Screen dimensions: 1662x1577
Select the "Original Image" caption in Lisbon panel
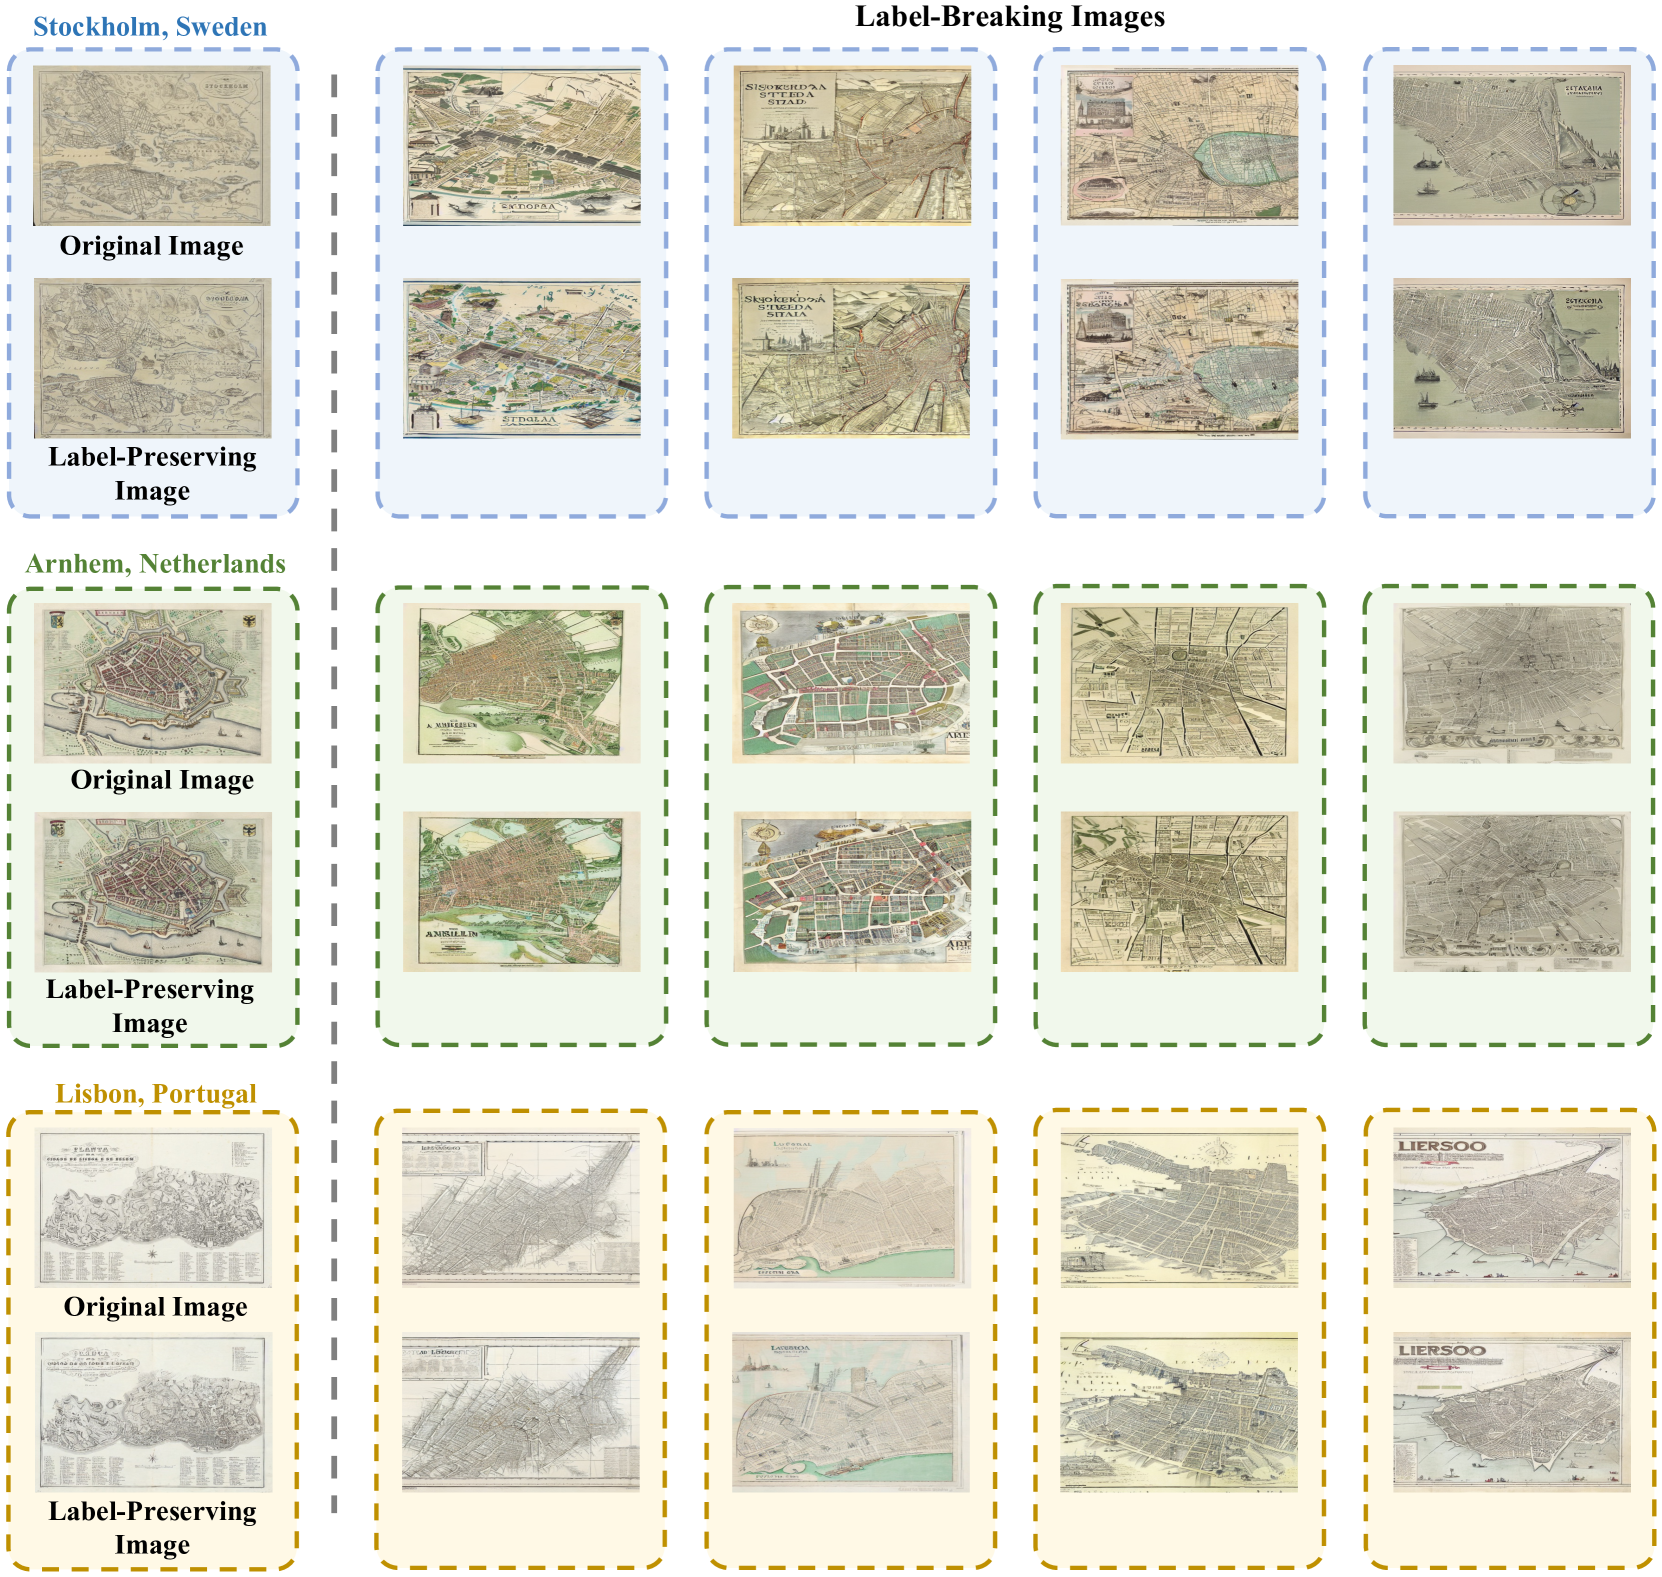pyautogui.click(x=156, y=1306)
